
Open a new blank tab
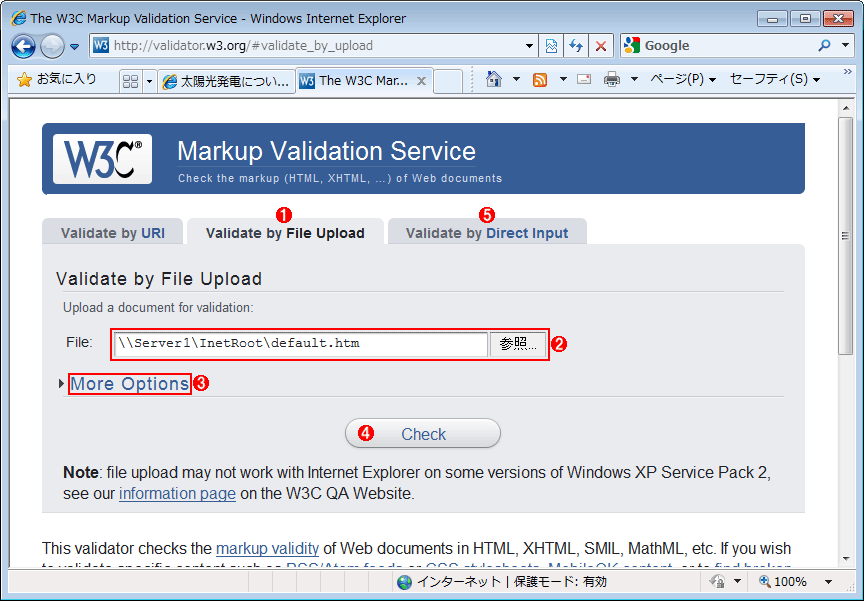(448, 82)
